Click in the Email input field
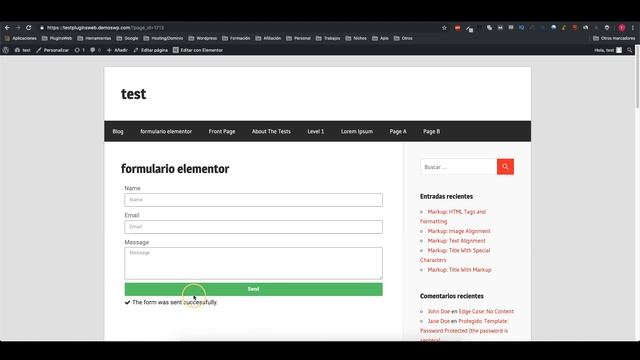 point(253,227)
